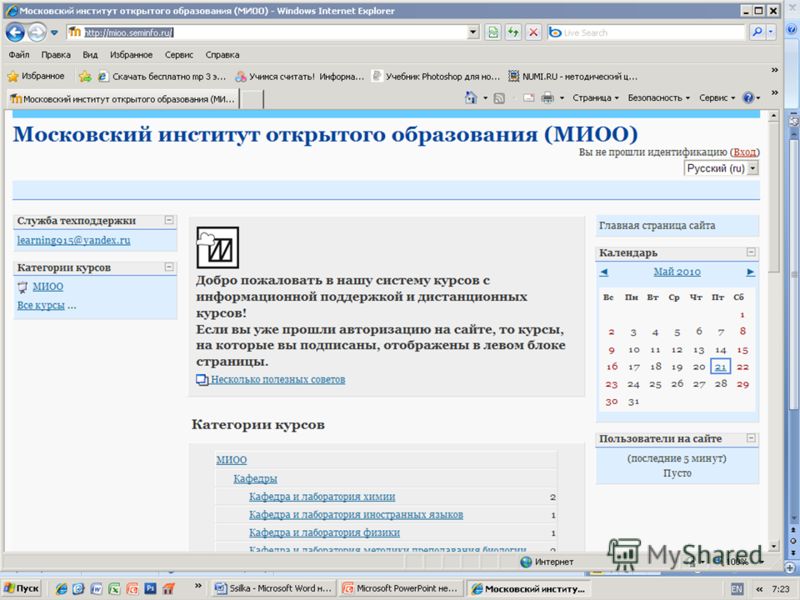Select the Московский институт tab
This screenshot has width=800, height=600.
click(122, 99)
